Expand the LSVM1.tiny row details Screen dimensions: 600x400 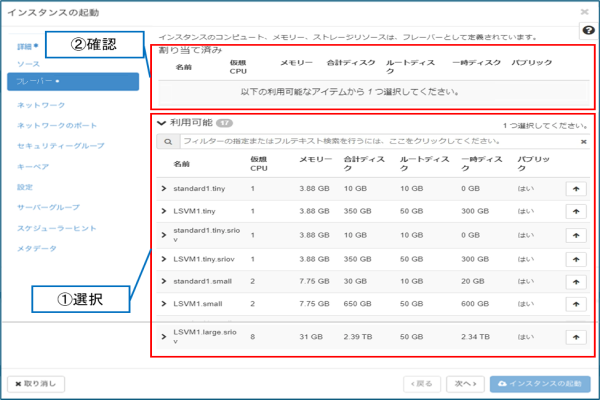(x=164, y=211)
